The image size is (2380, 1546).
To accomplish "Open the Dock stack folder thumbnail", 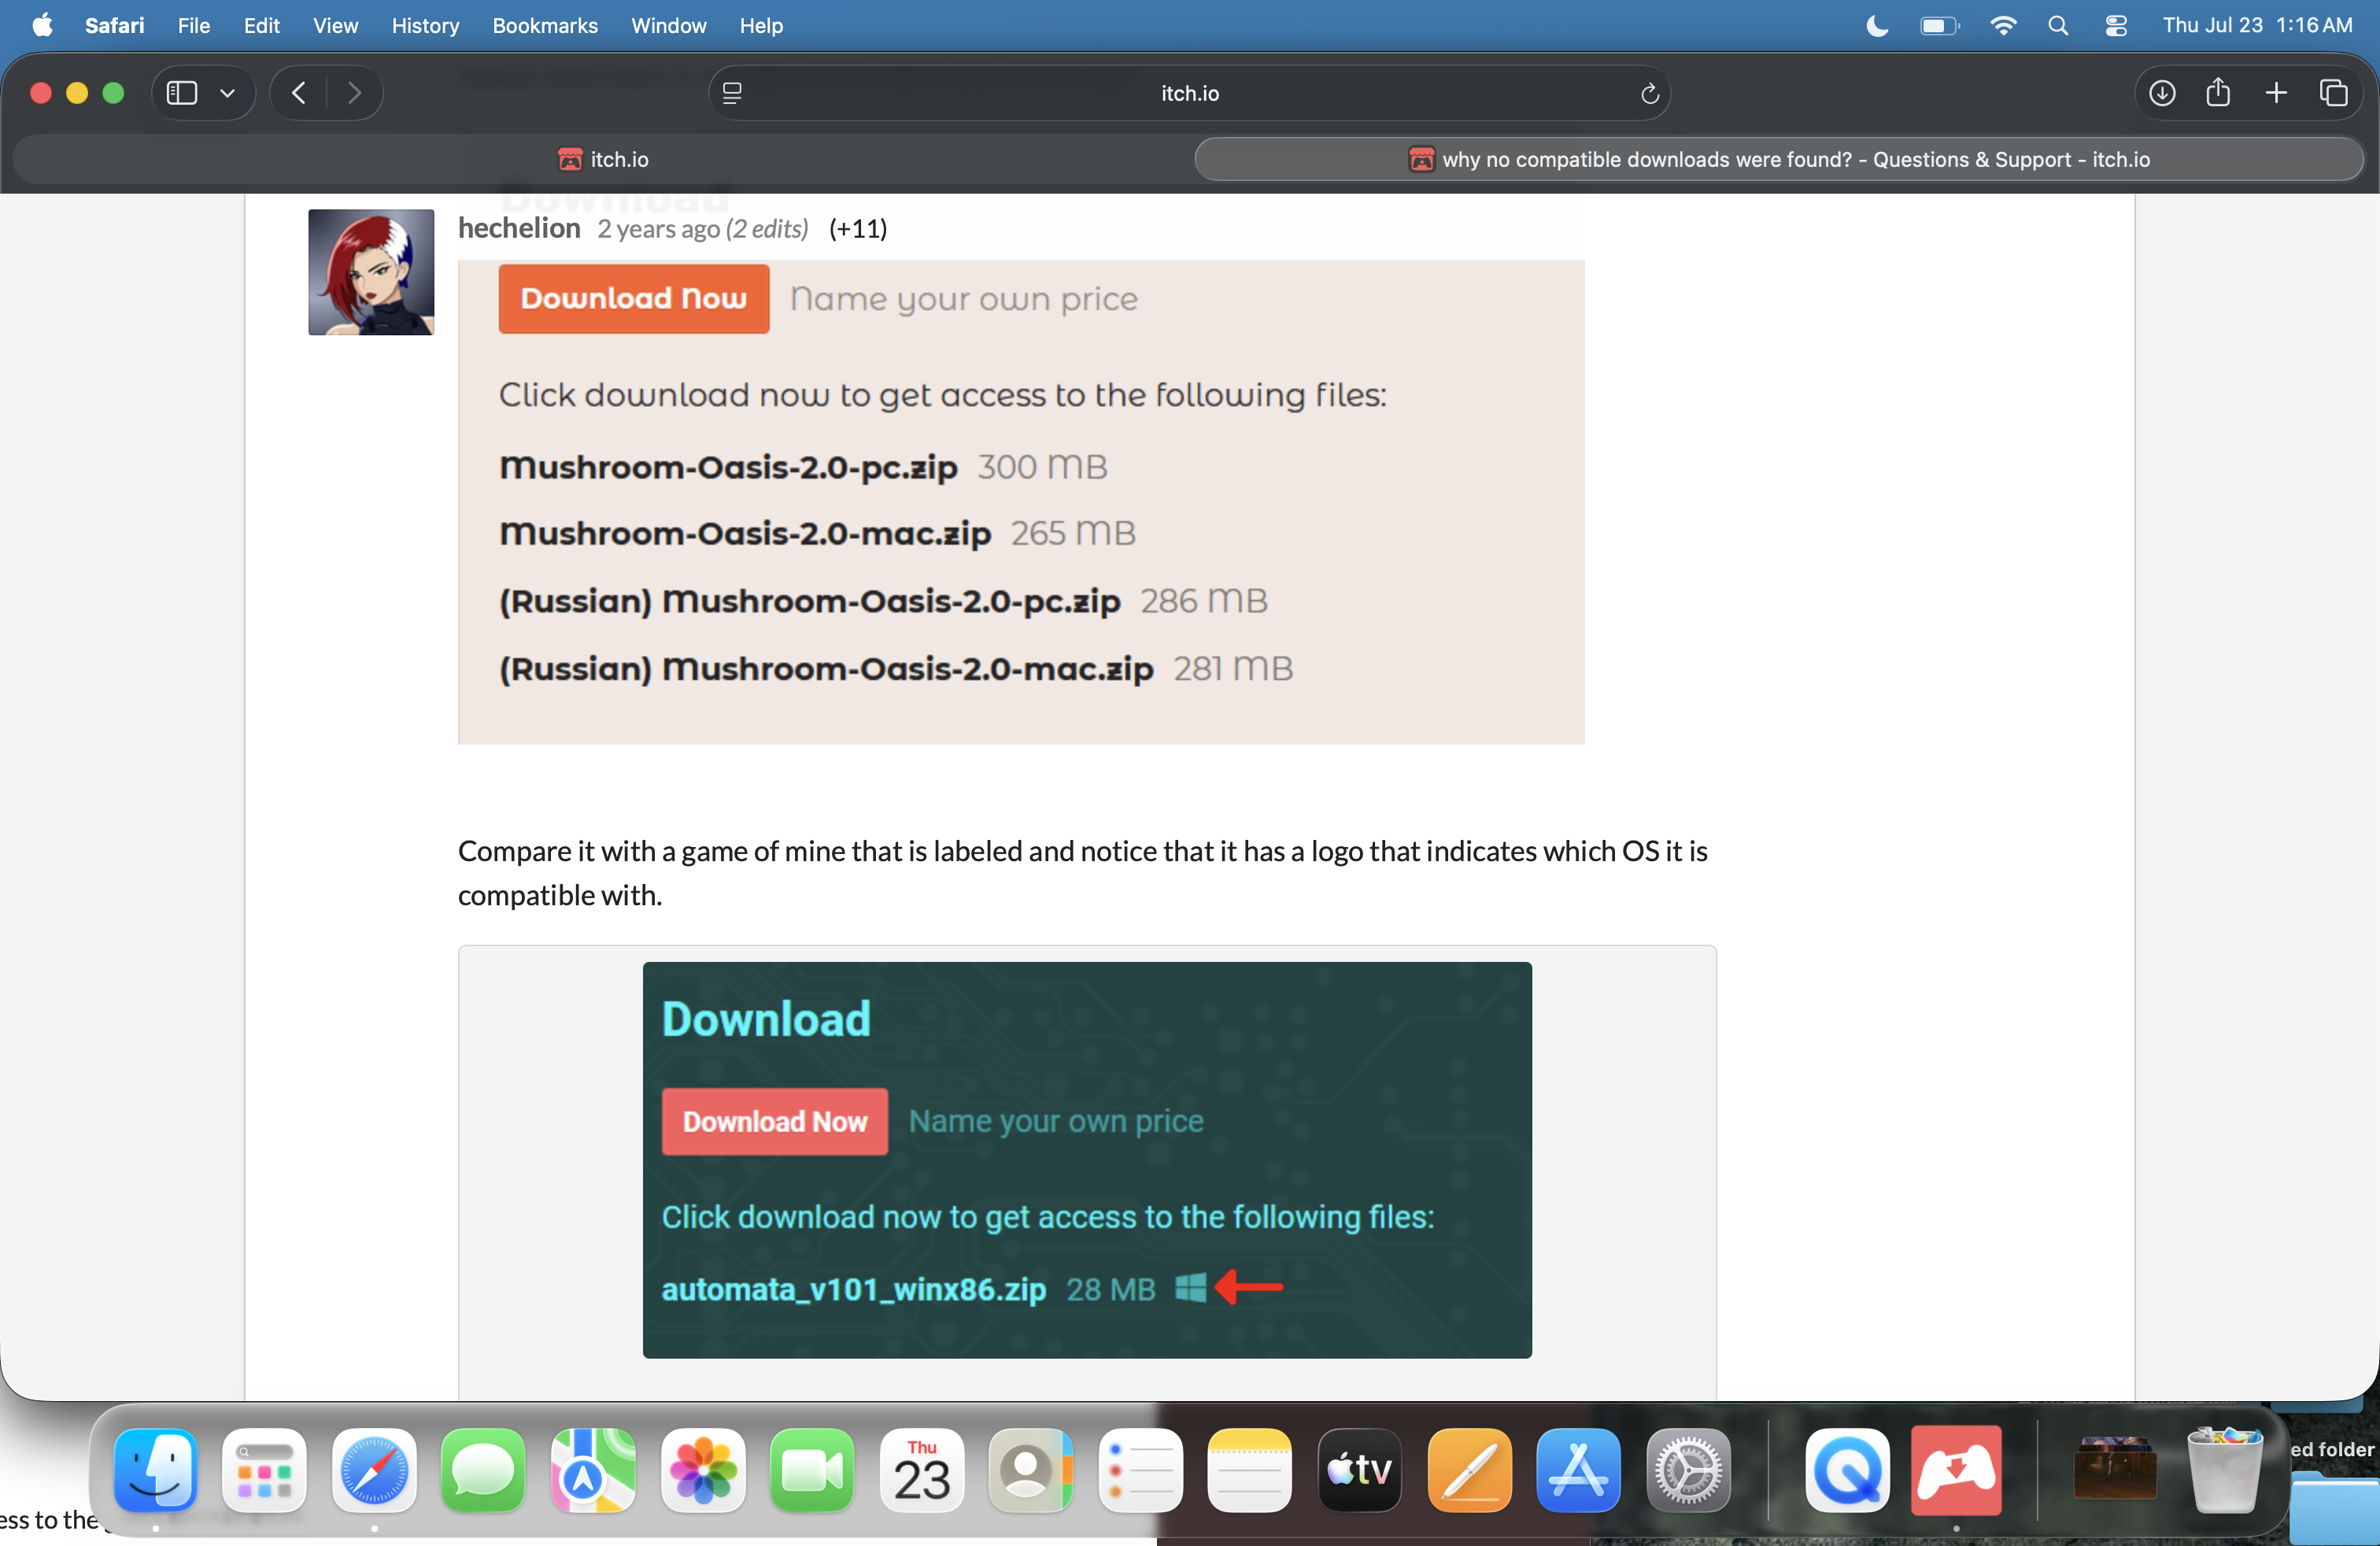I will pos(2115,1469).
